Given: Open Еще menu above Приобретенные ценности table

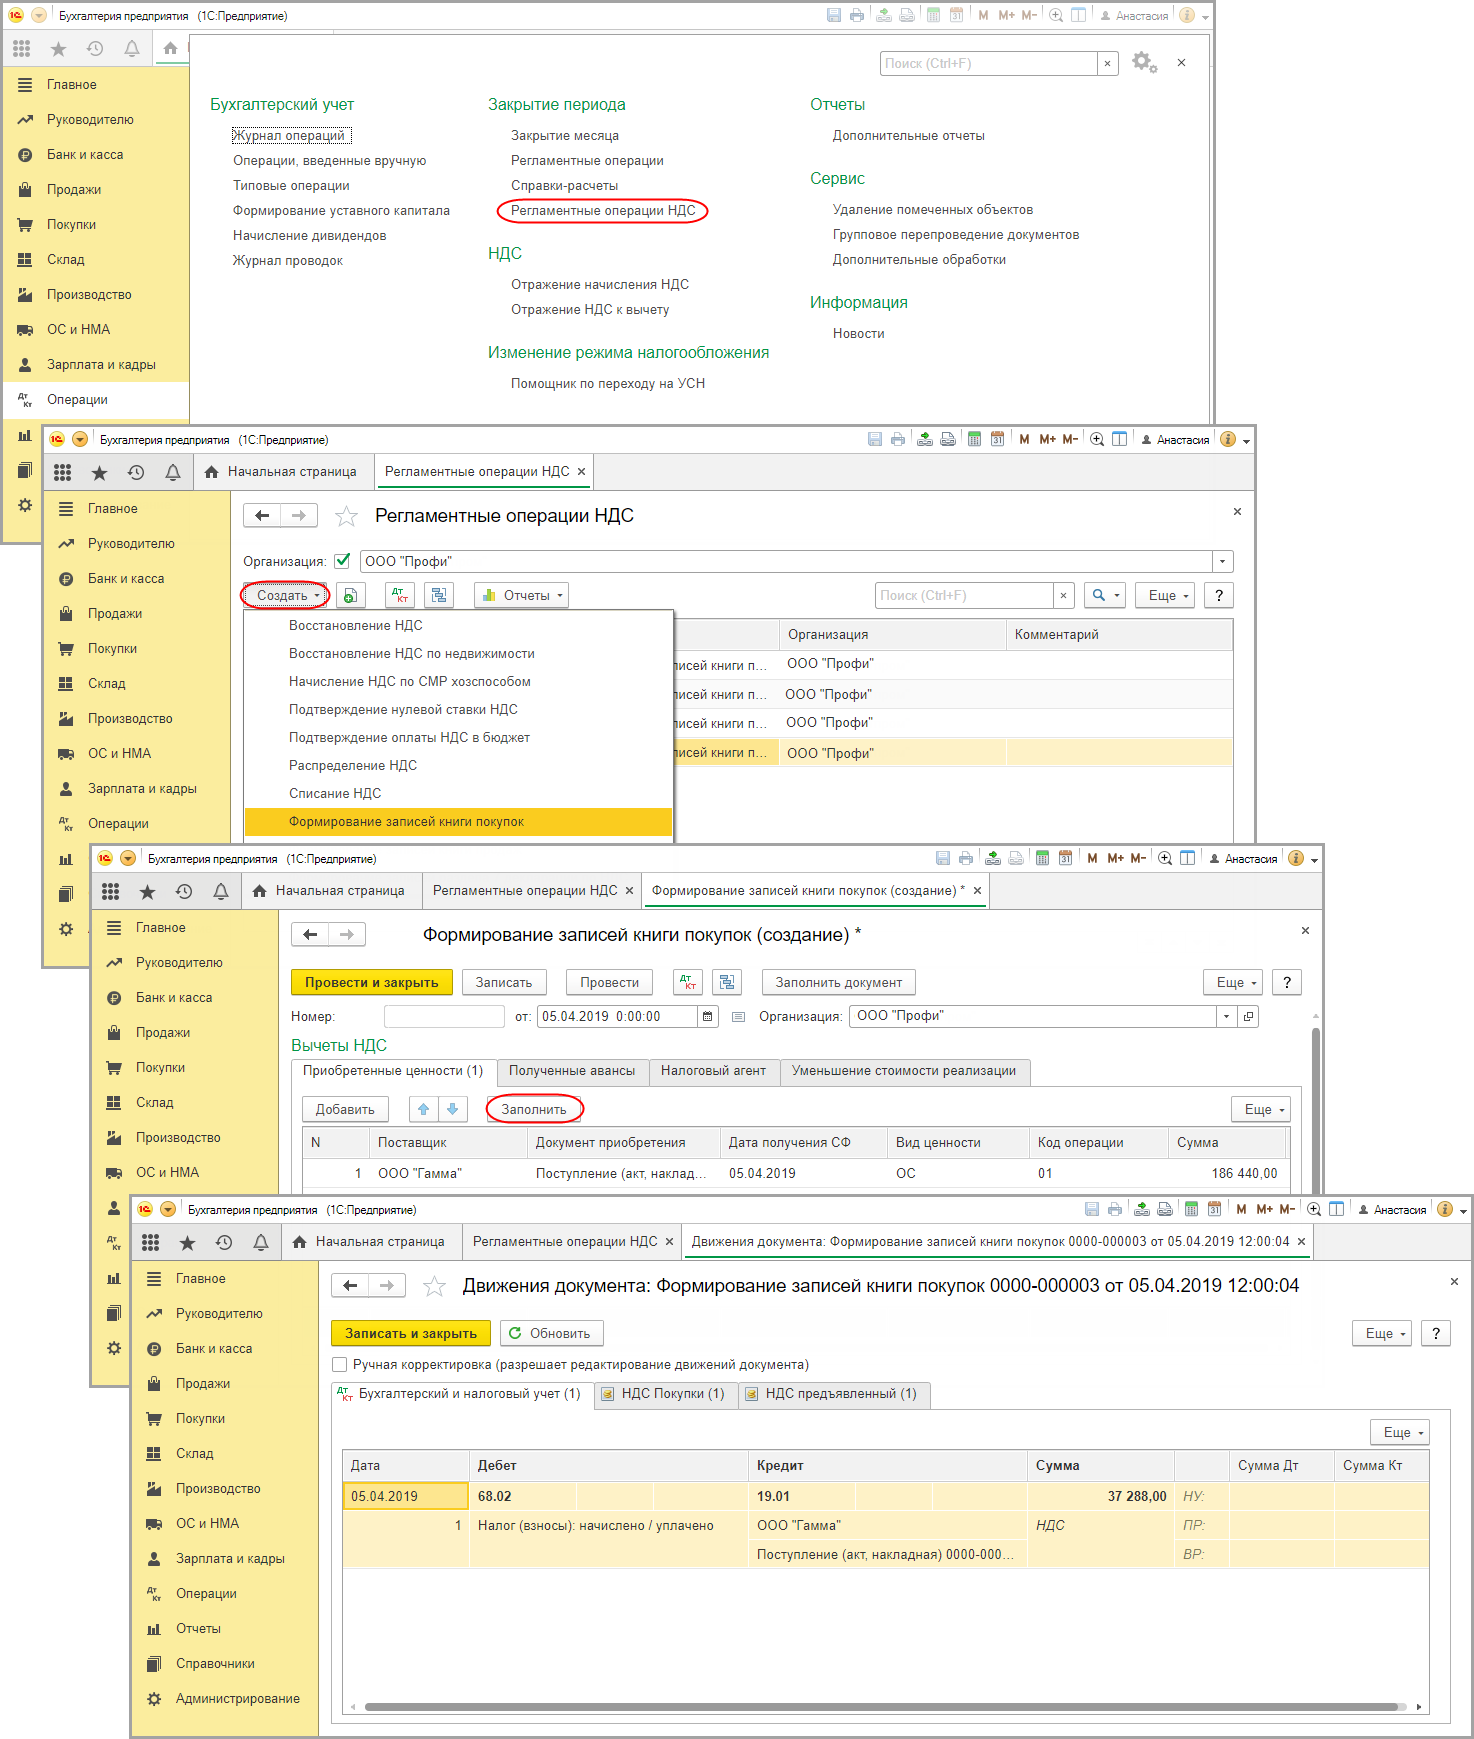Looking at the screenshot, I should [x=1263, y=1109].
